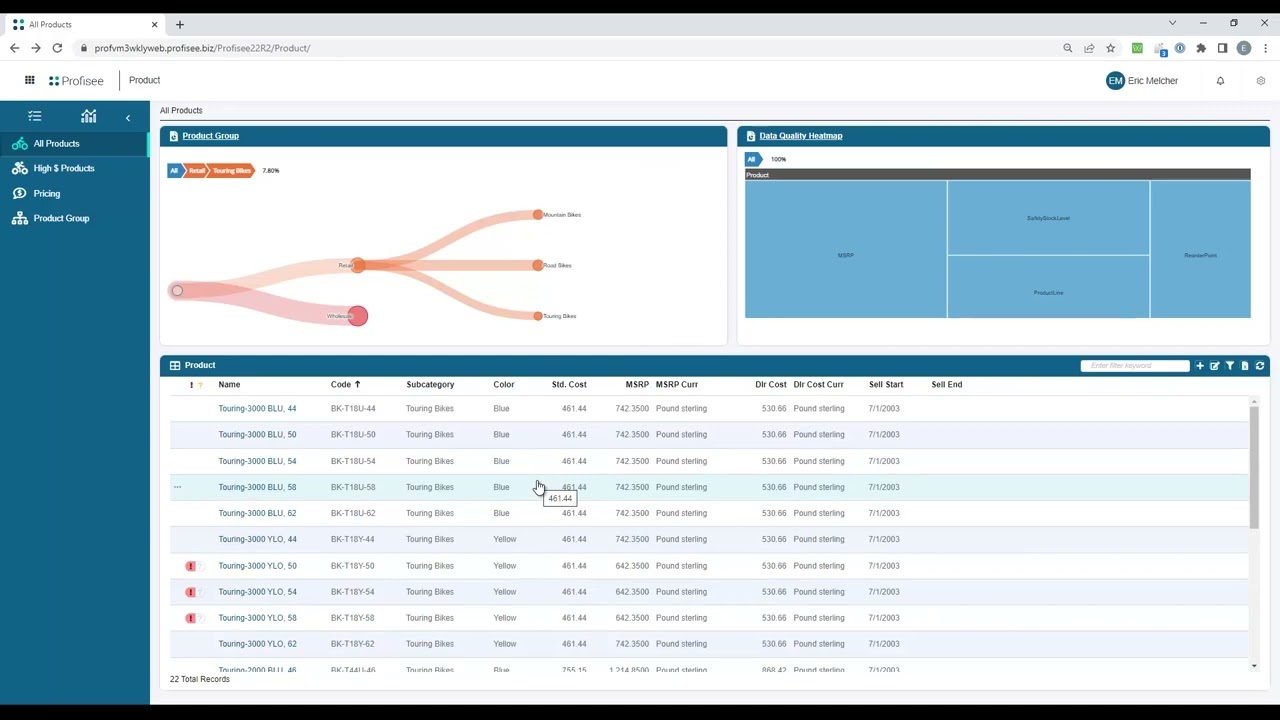
Task: Sort by the Sell End column header
Action: point(947,385)
